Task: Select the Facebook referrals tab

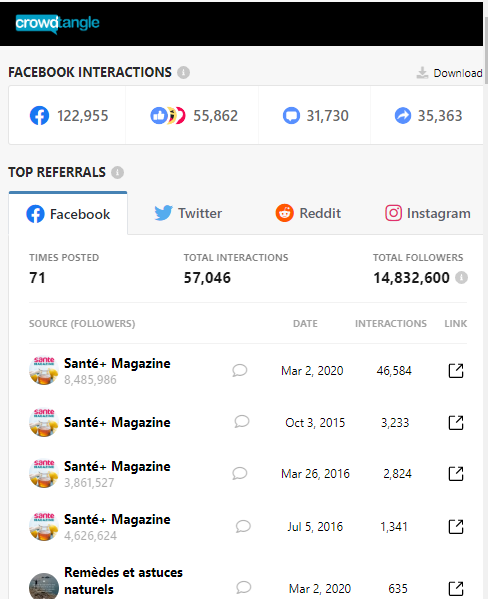Action: pos(68,214)
